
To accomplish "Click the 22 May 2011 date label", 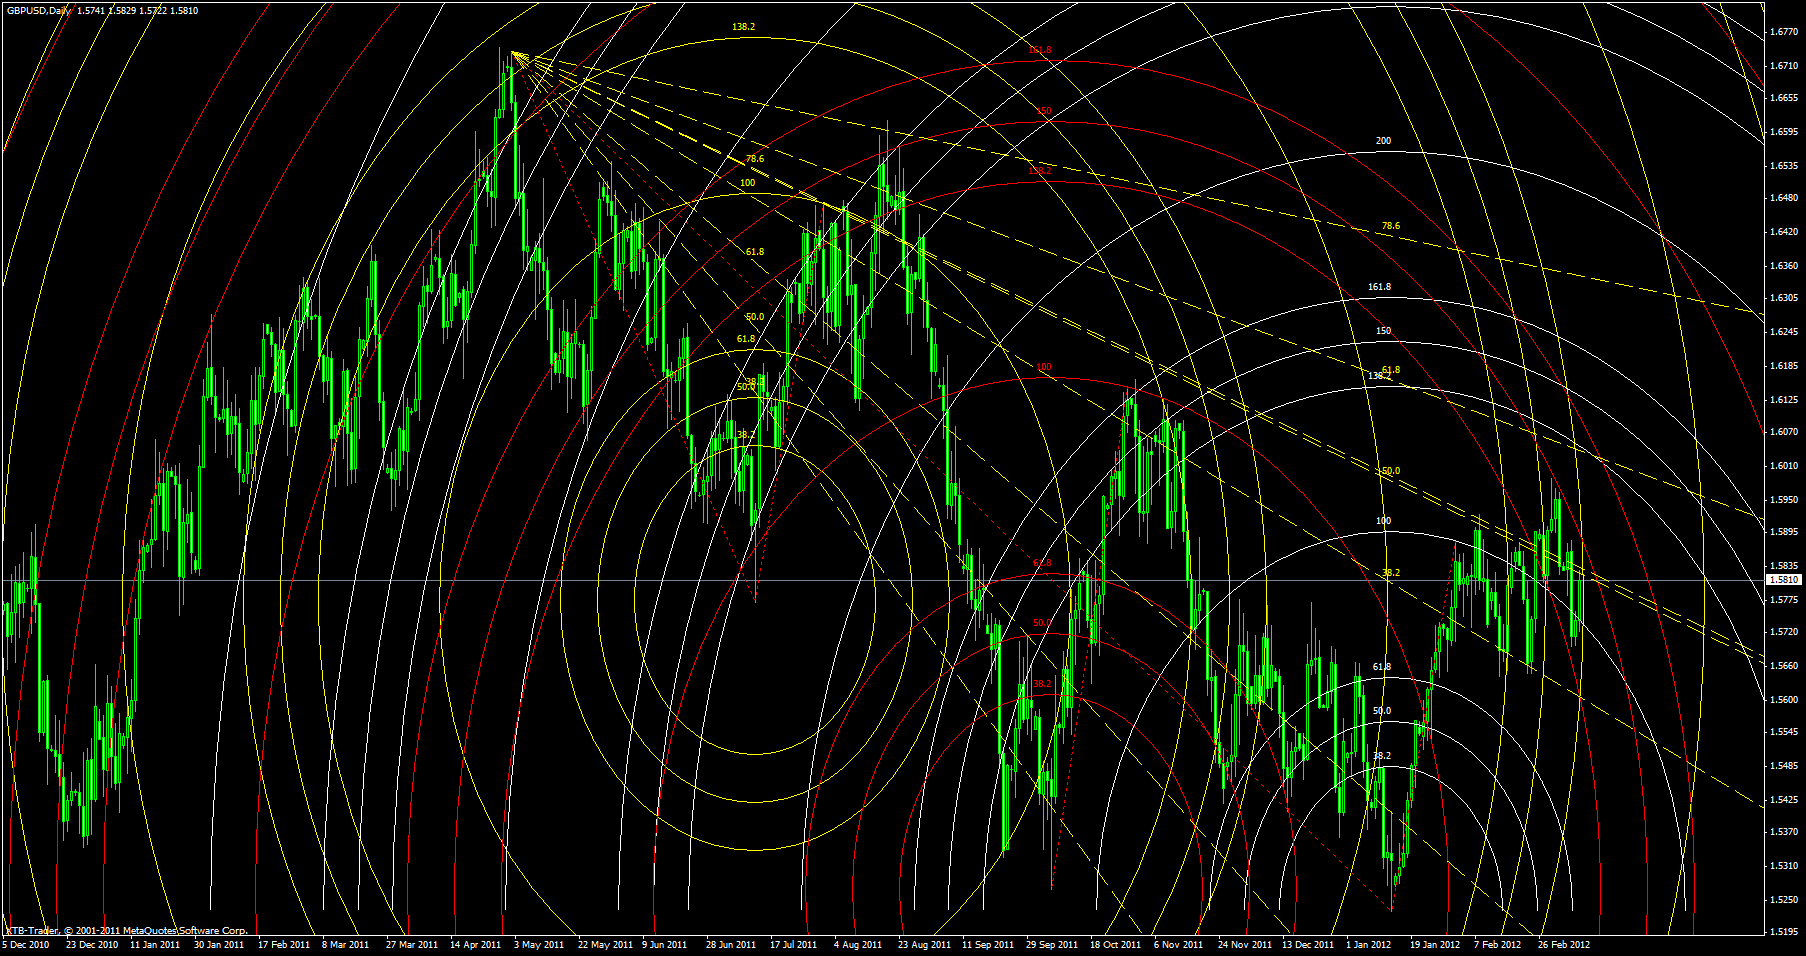I will coord(604,944).
